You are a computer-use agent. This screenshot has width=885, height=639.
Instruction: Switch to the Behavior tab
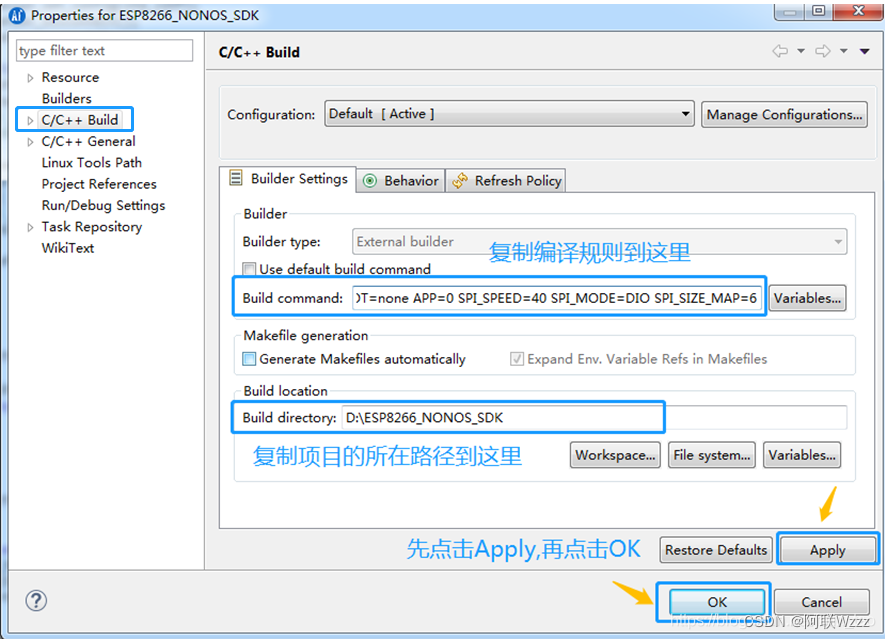(401, 181)
